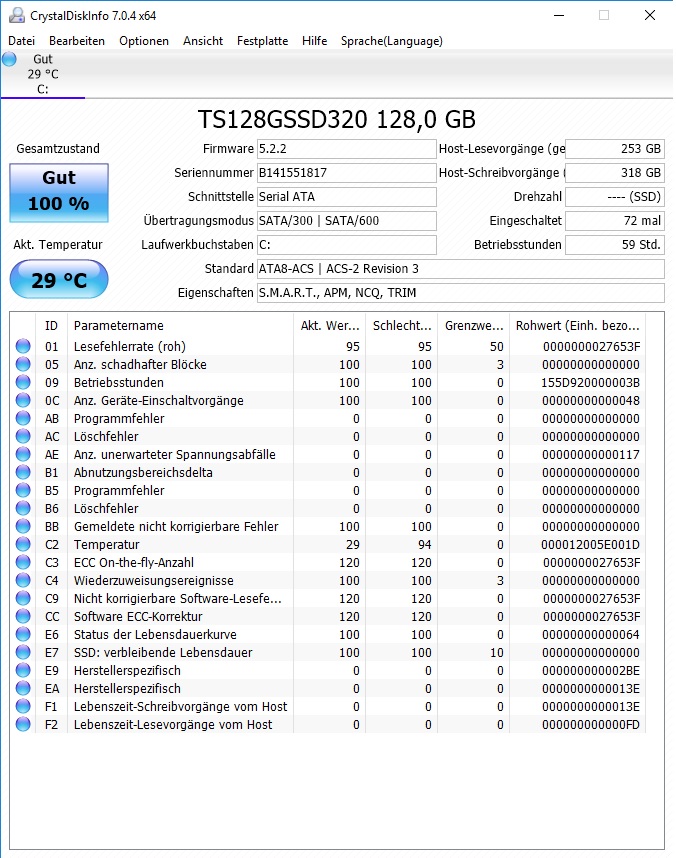Screen dimensions: 676x858
Task: Open the Festplatte menu
Action: coord(262,41)
